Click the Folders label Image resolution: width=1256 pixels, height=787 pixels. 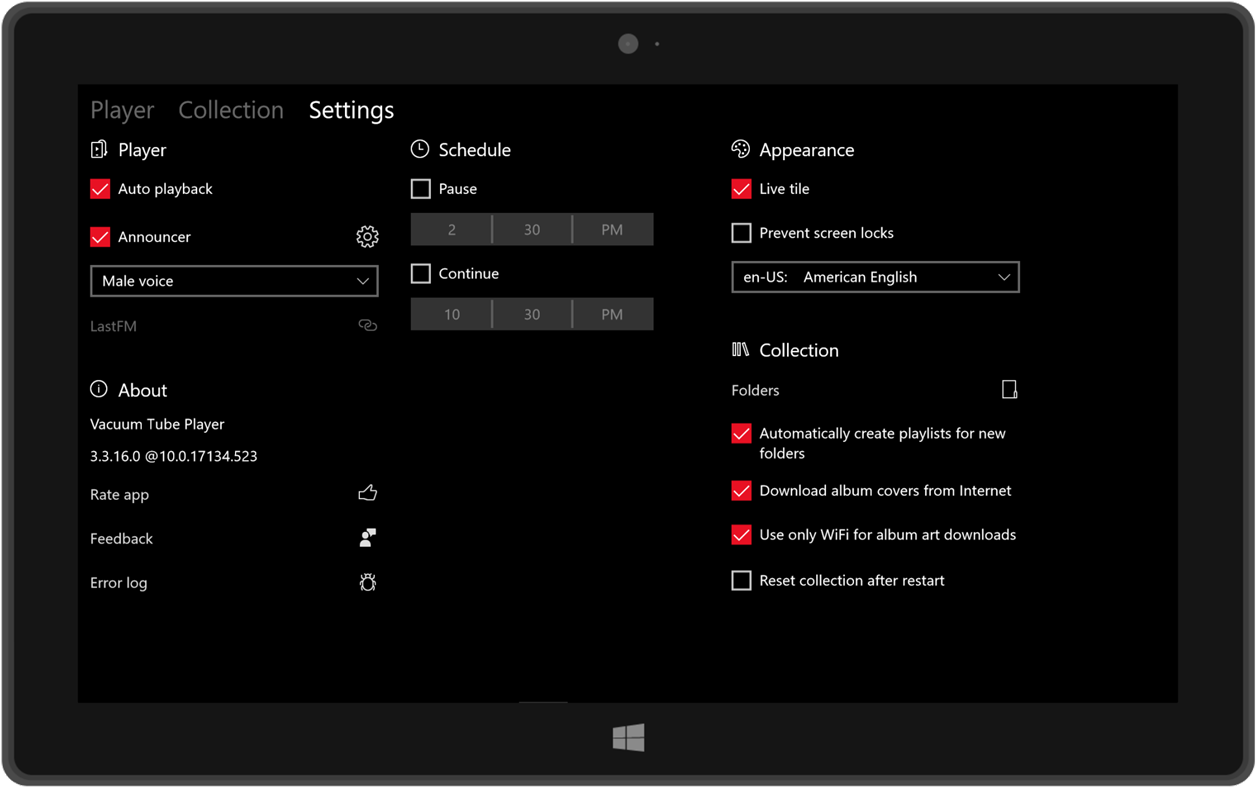pos(755,390)
